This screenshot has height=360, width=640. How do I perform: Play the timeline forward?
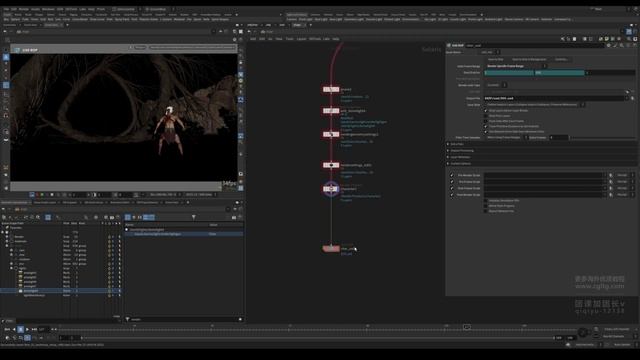[x=27, y=329]
